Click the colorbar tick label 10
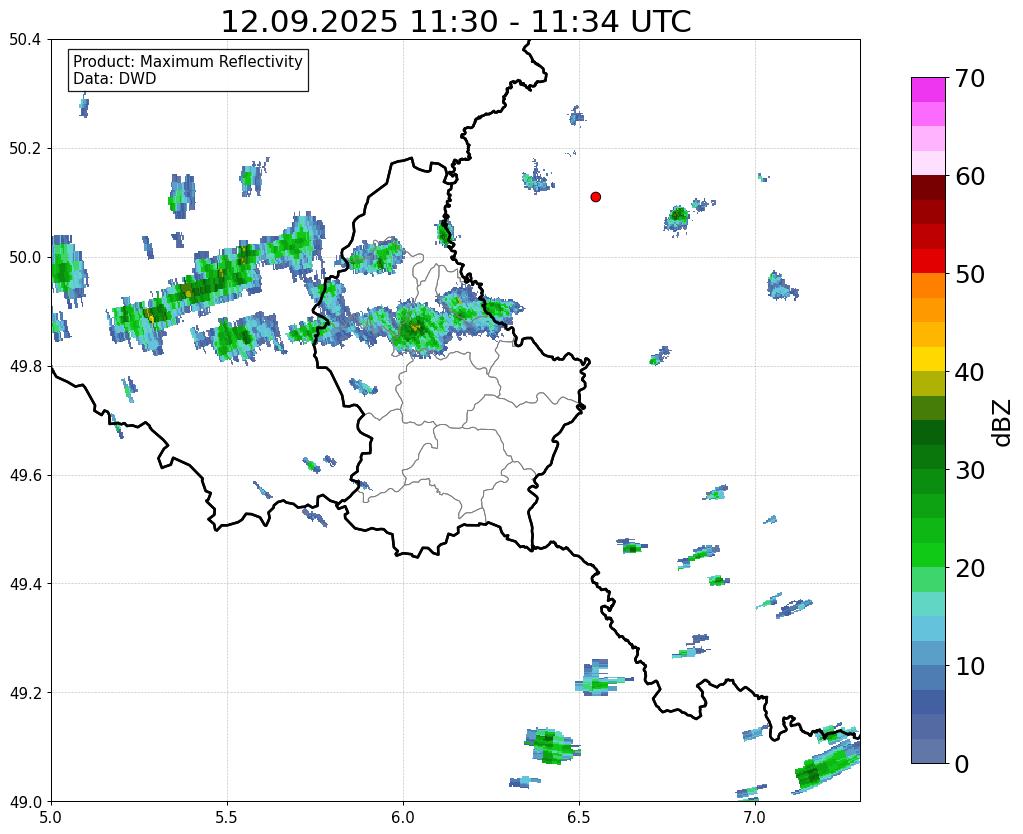Viewport: 1023px width, 834px height. coord(970,666)
